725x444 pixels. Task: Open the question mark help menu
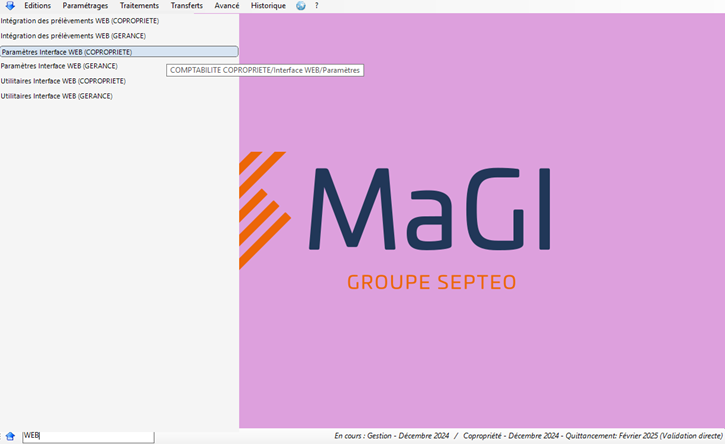[x=317, y=6]
